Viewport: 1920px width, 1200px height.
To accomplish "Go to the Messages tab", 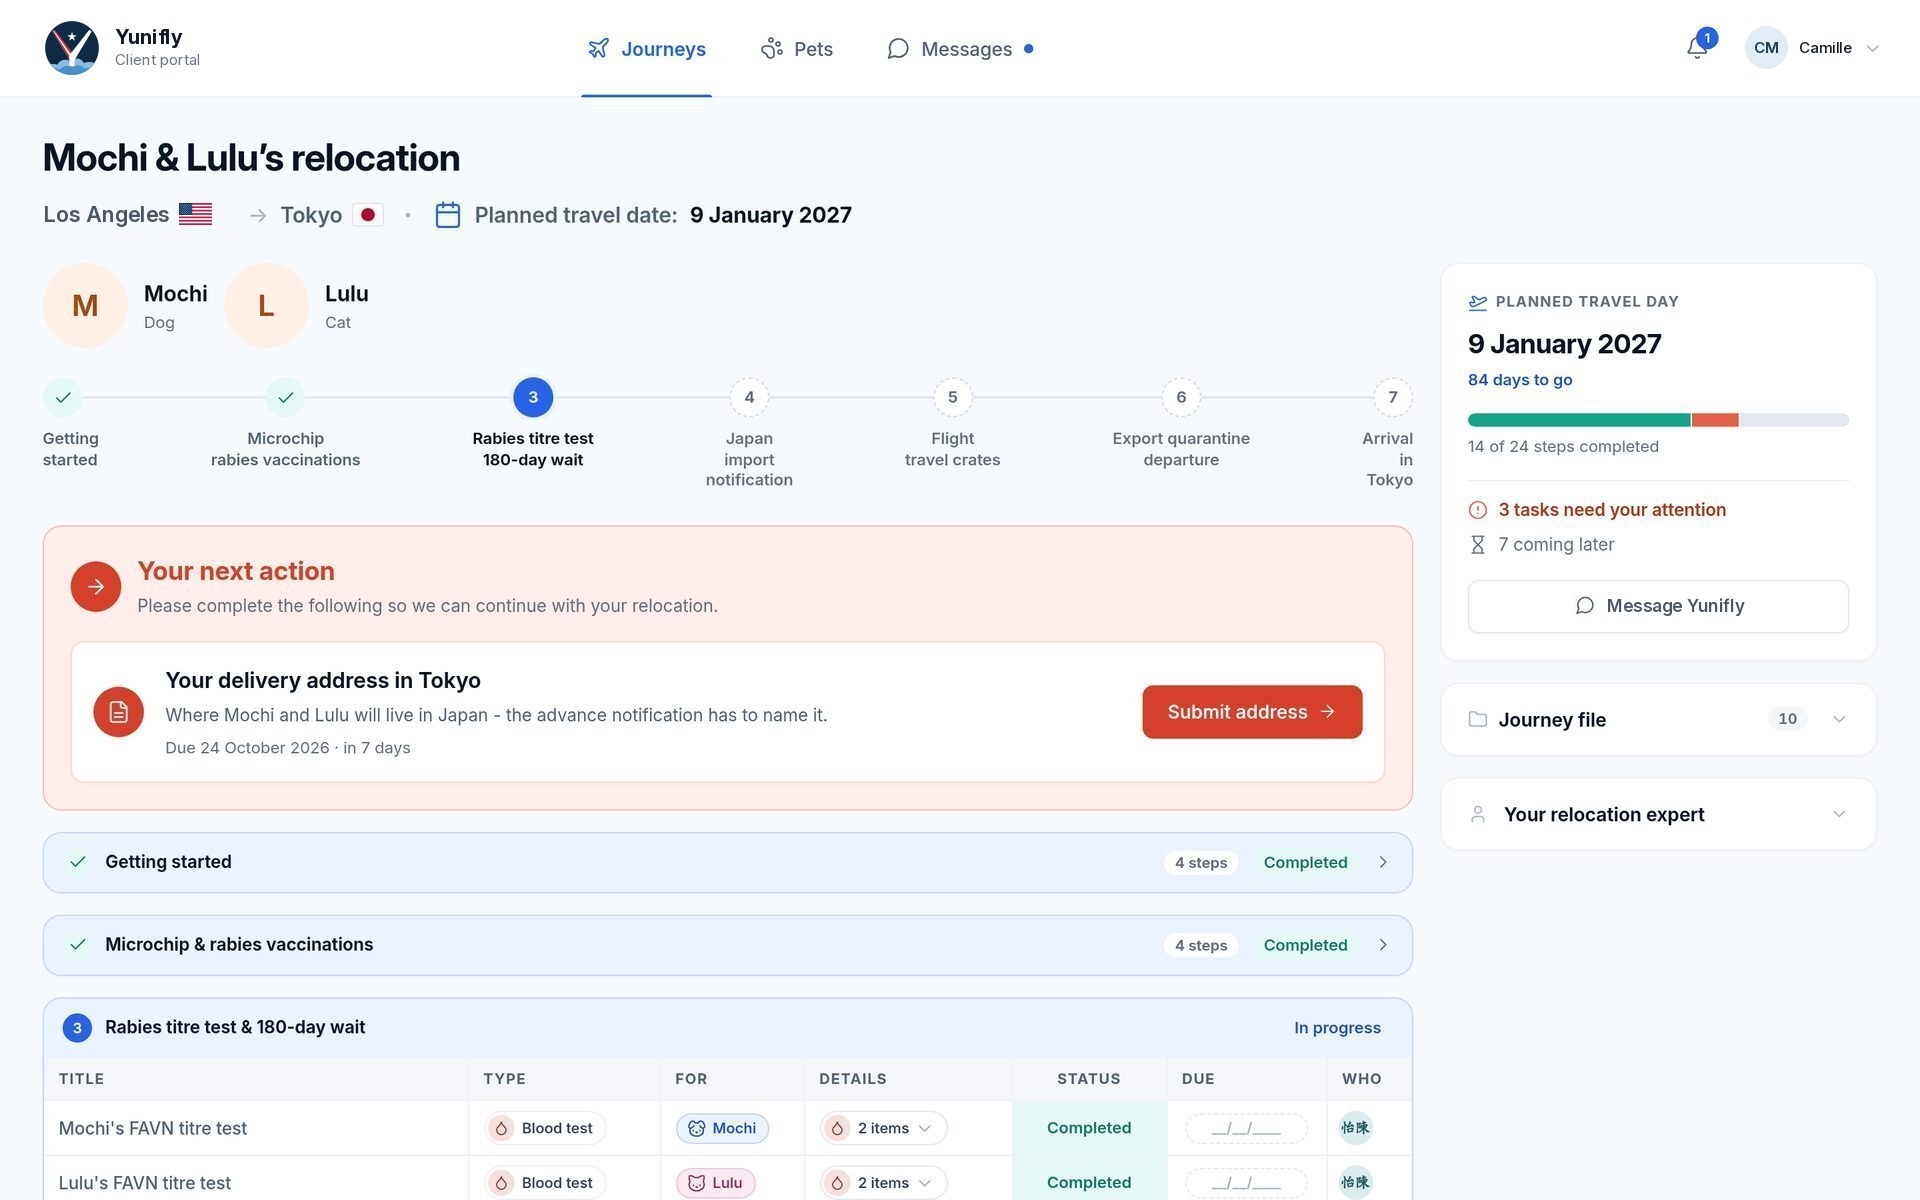I will click(x=960, y=49).
